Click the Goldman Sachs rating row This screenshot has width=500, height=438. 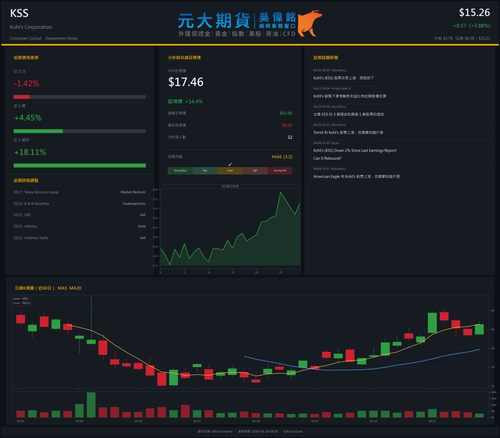click(80, 238)
